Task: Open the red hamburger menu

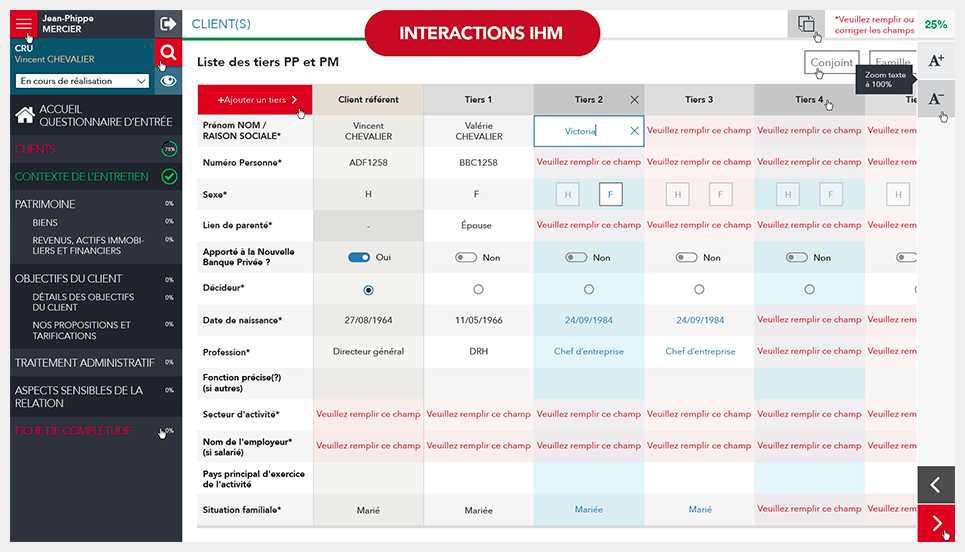Action: click(24, 24)
